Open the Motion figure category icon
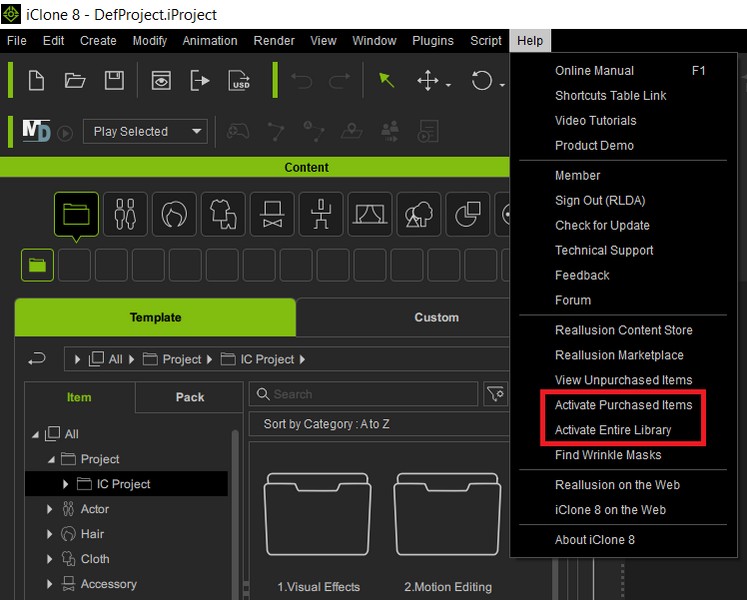This screenshot has height=600, width=747. tap(321, 214)
